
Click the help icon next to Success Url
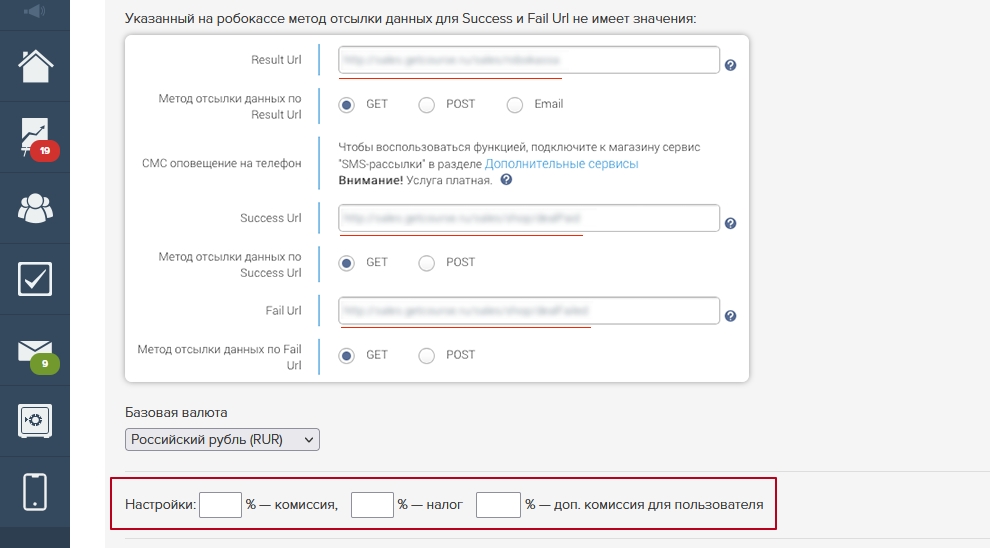730,224
